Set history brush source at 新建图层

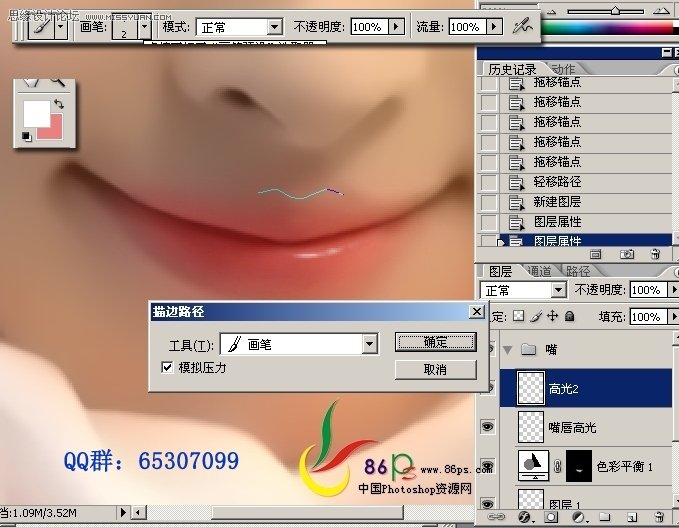[x=489, y=202]
